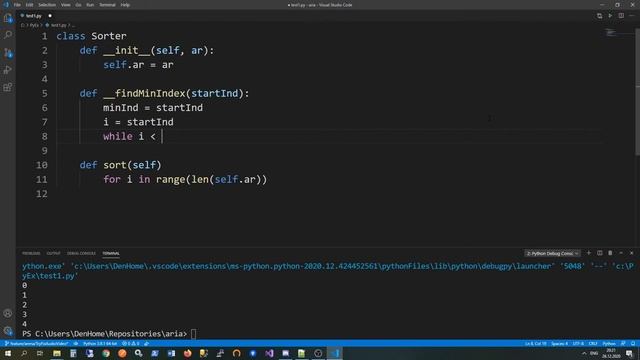Select the Terminal panel tab

(x=111, y=253)
